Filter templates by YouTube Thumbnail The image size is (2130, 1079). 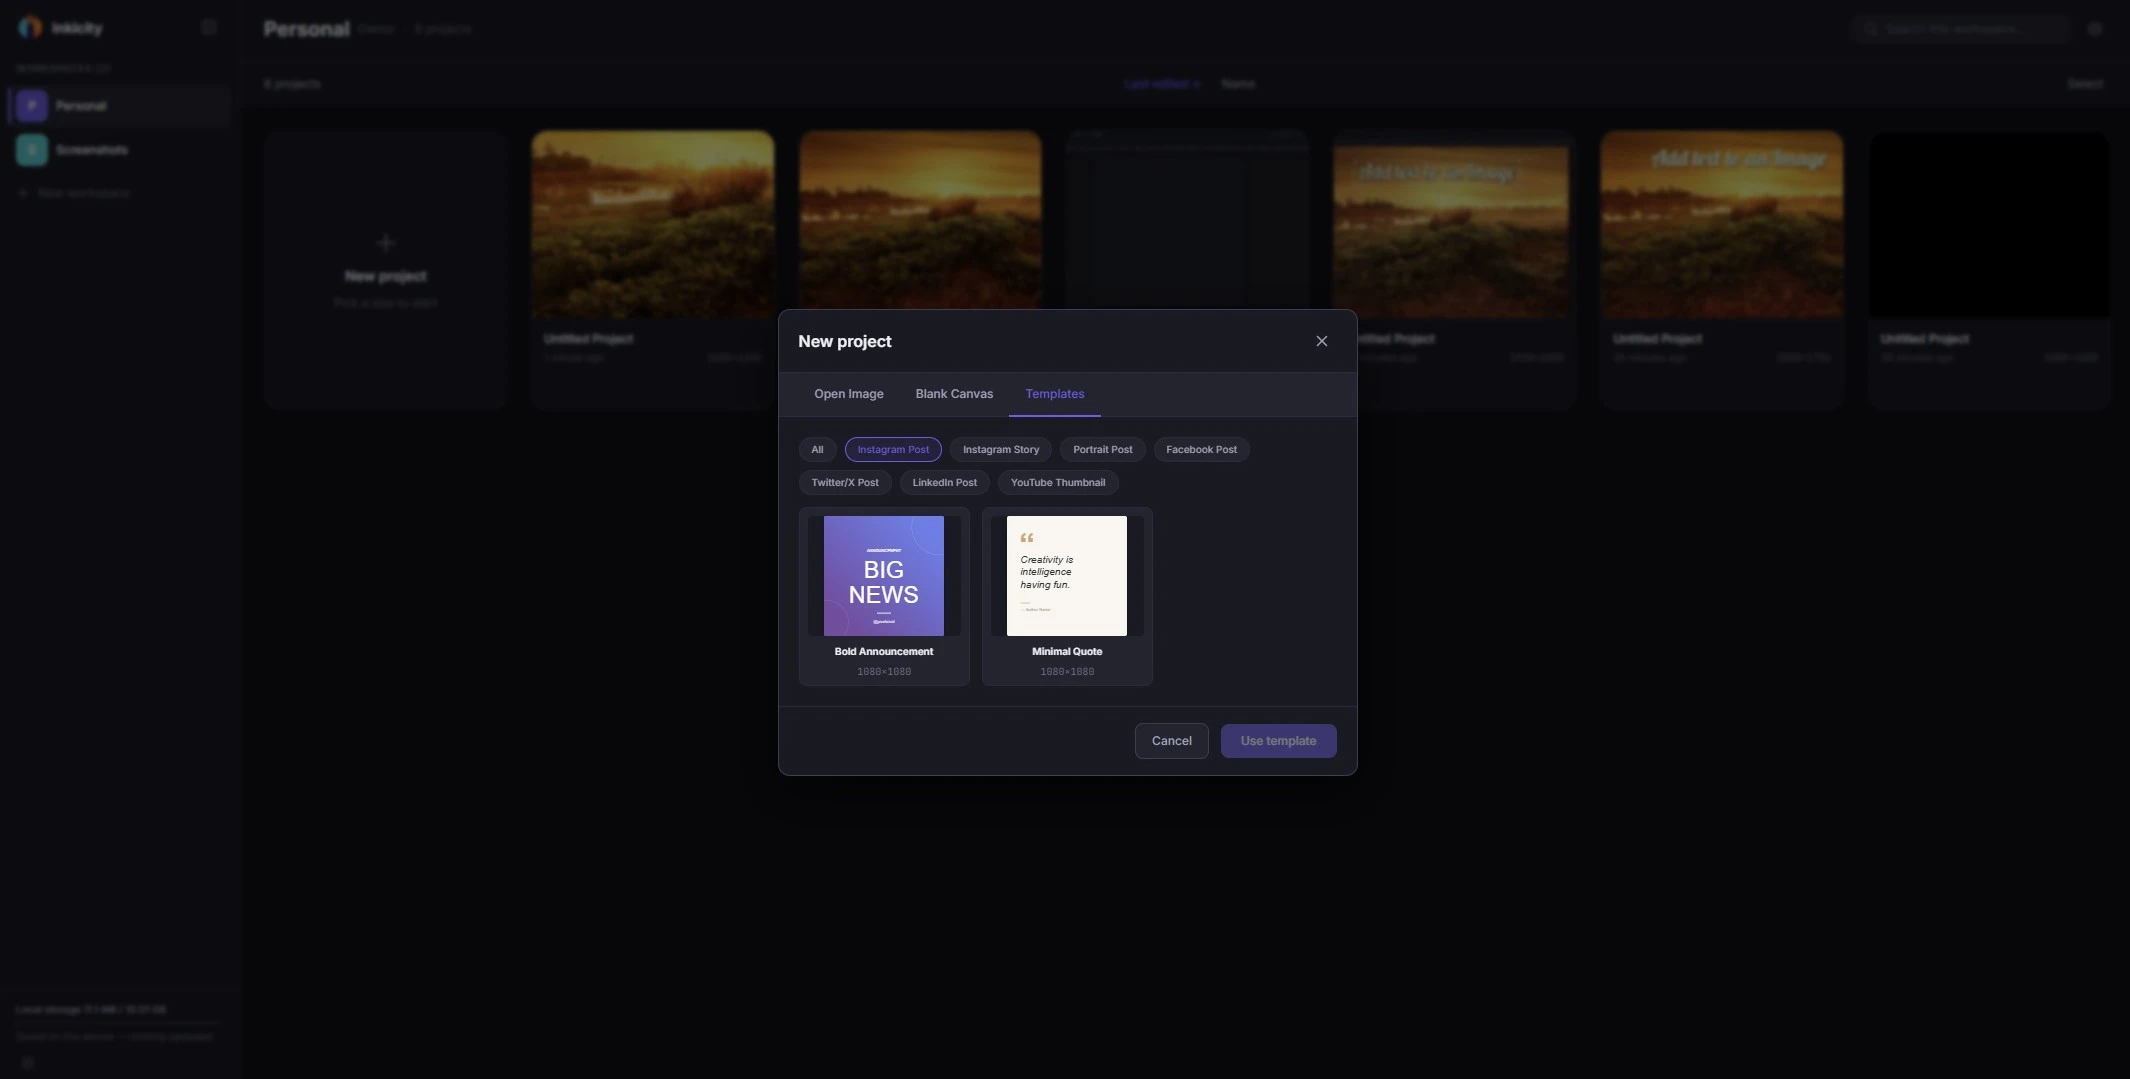tap(1057, 483)
